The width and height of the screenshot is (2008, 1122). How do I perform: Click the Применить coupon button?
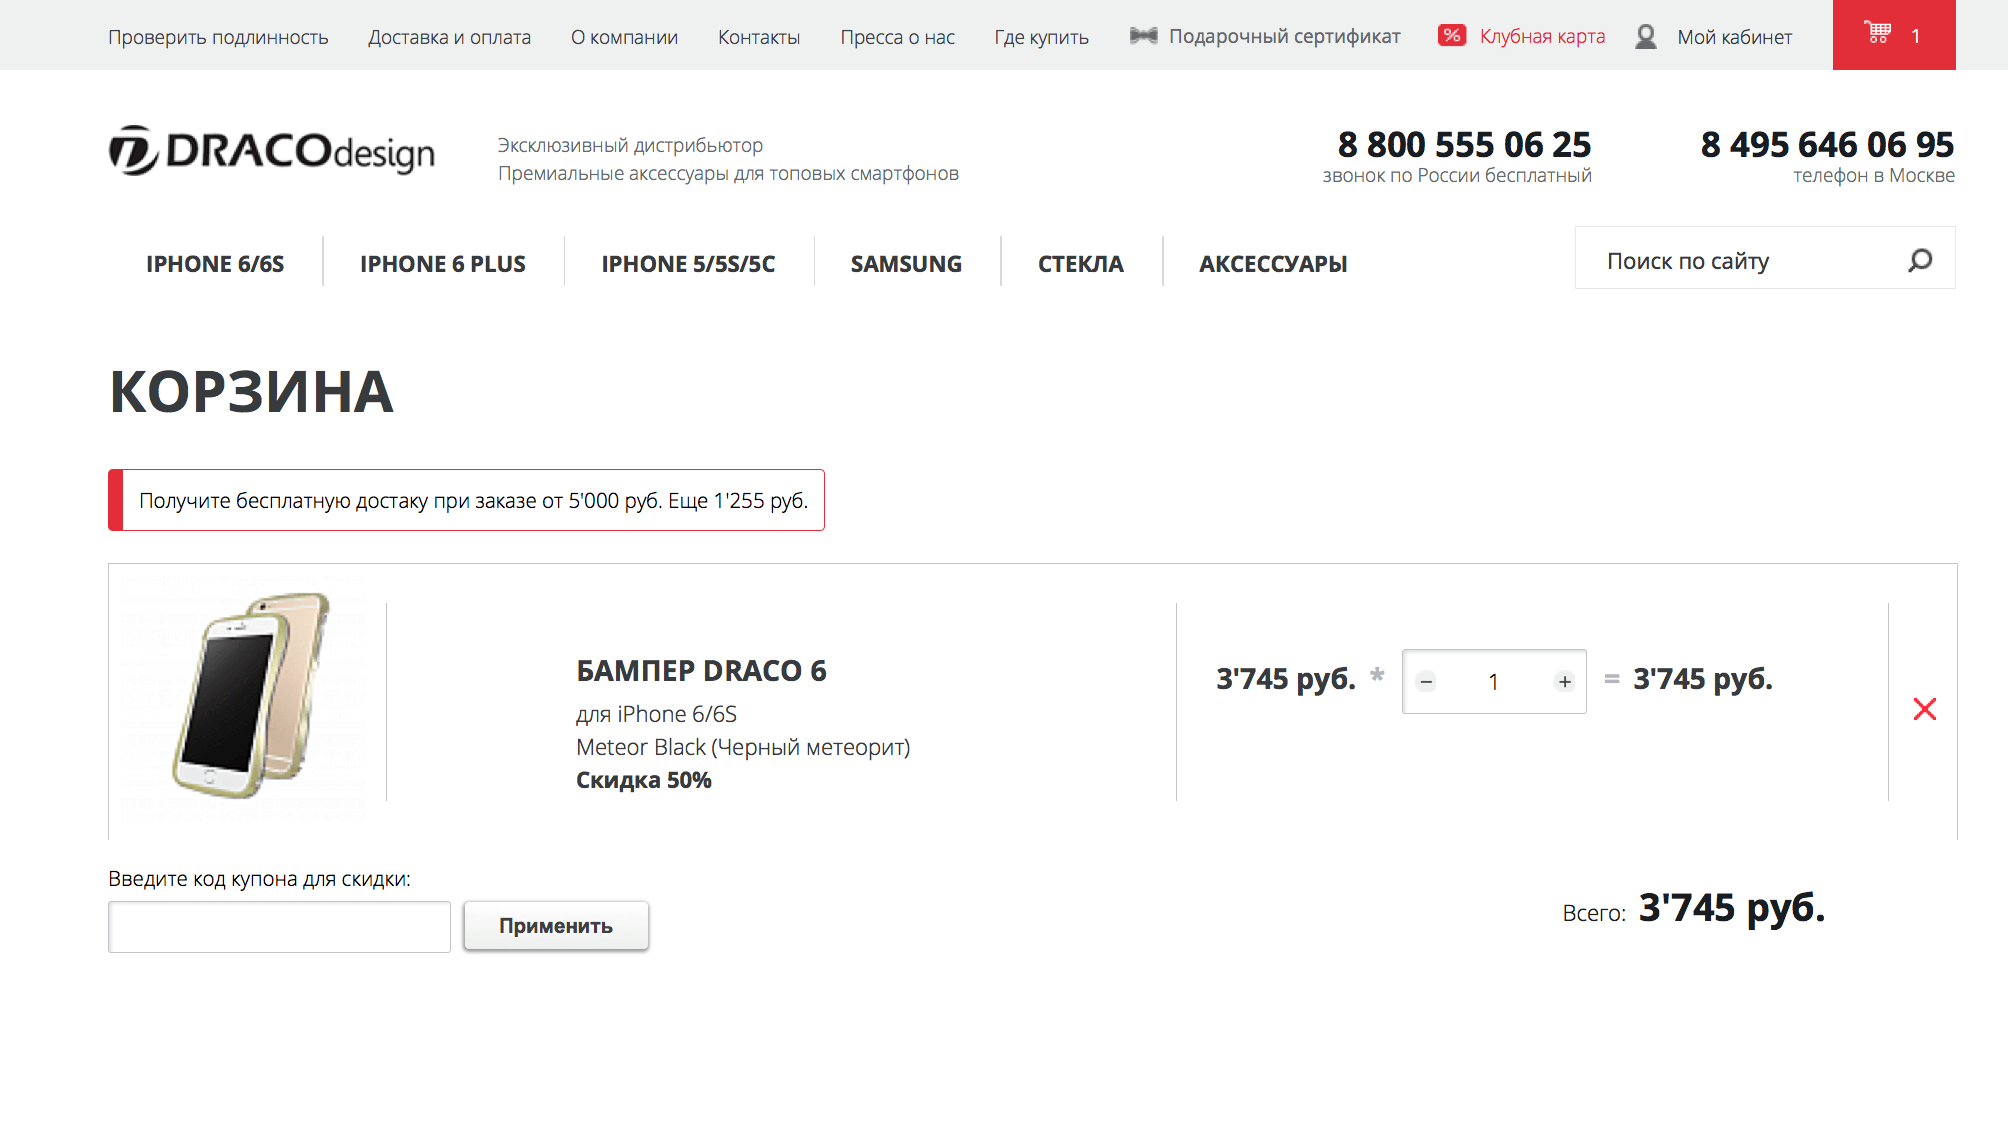[x=556, y=926]
